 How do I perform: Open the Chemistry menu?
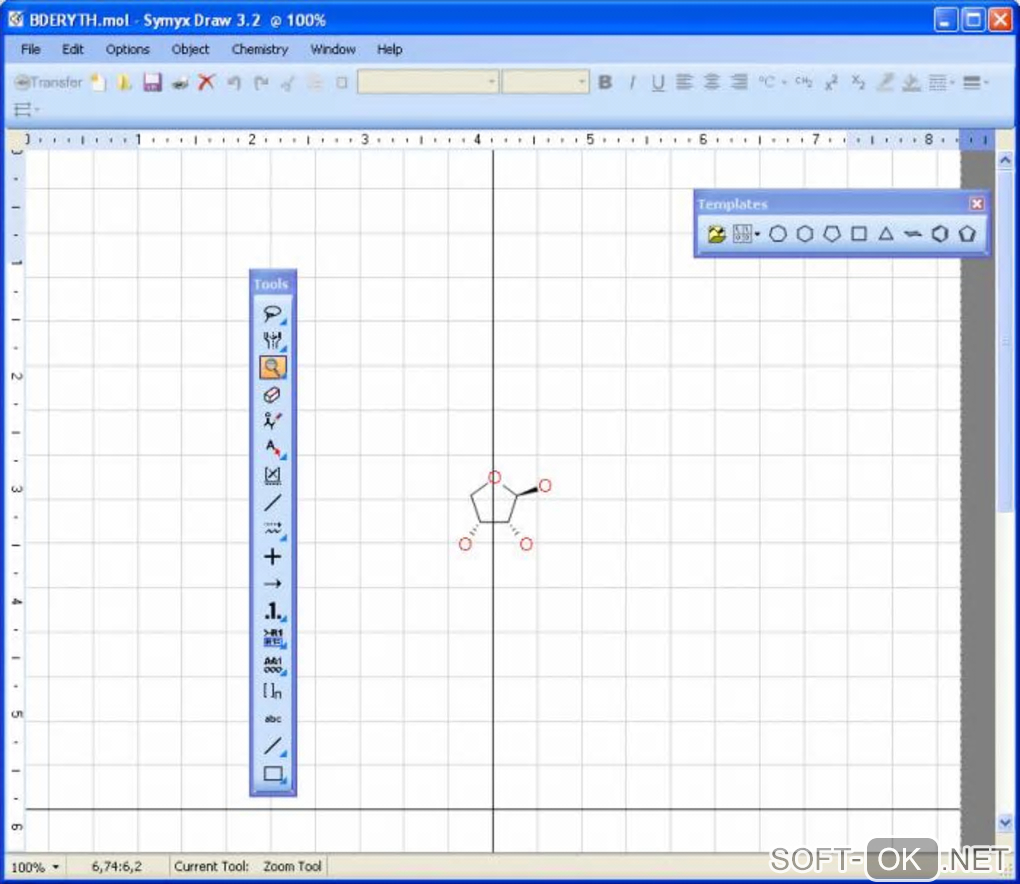[260, 49]
